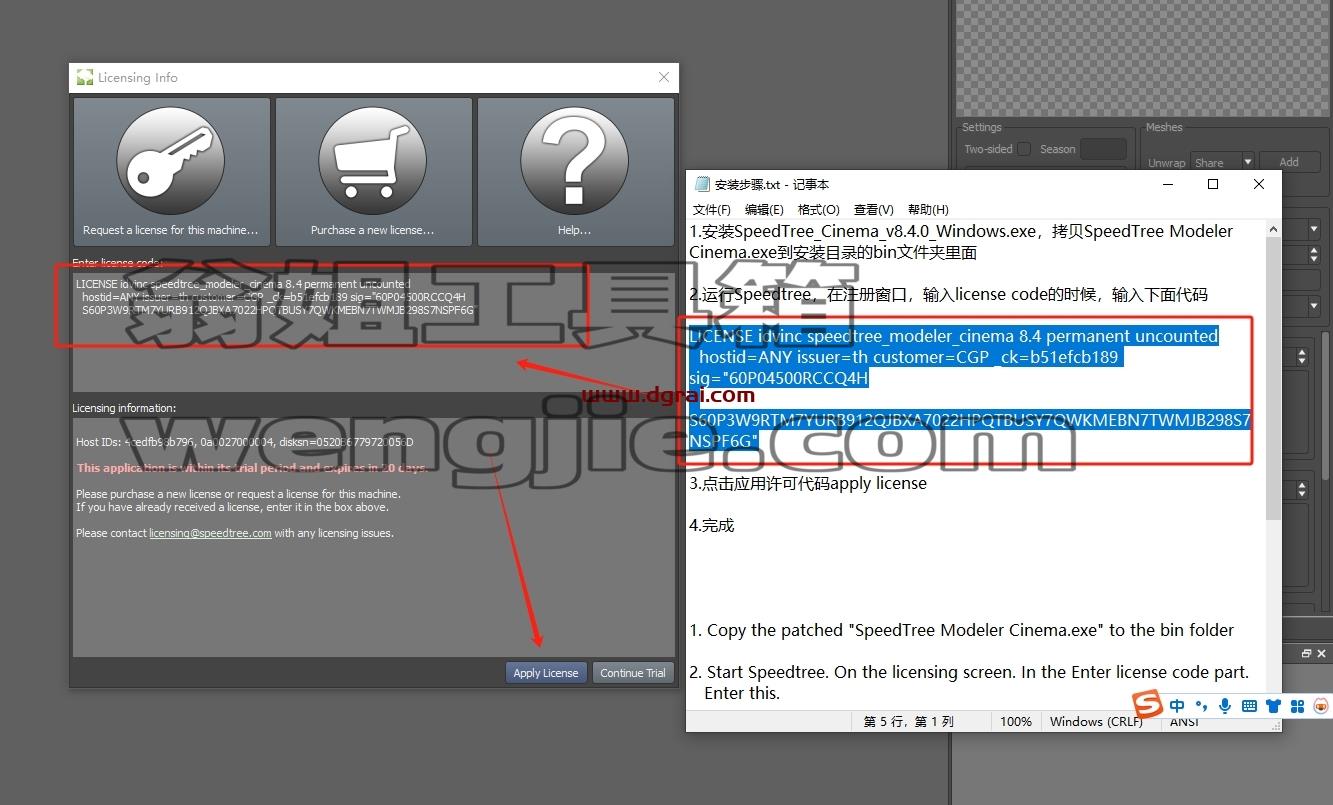
Task: Open the 编辑(E) menu in Notepad
Action: coord(764,209)
